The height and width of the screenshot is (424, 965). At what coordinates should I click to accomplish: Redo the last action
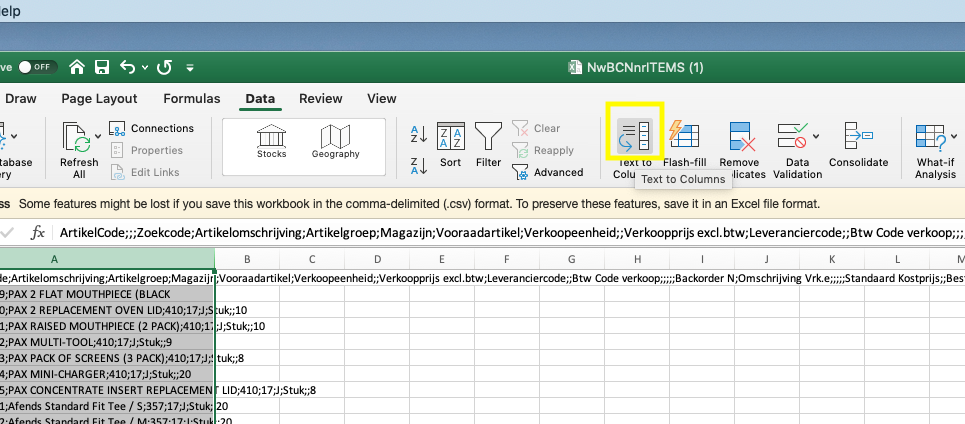tap(164, 67)
